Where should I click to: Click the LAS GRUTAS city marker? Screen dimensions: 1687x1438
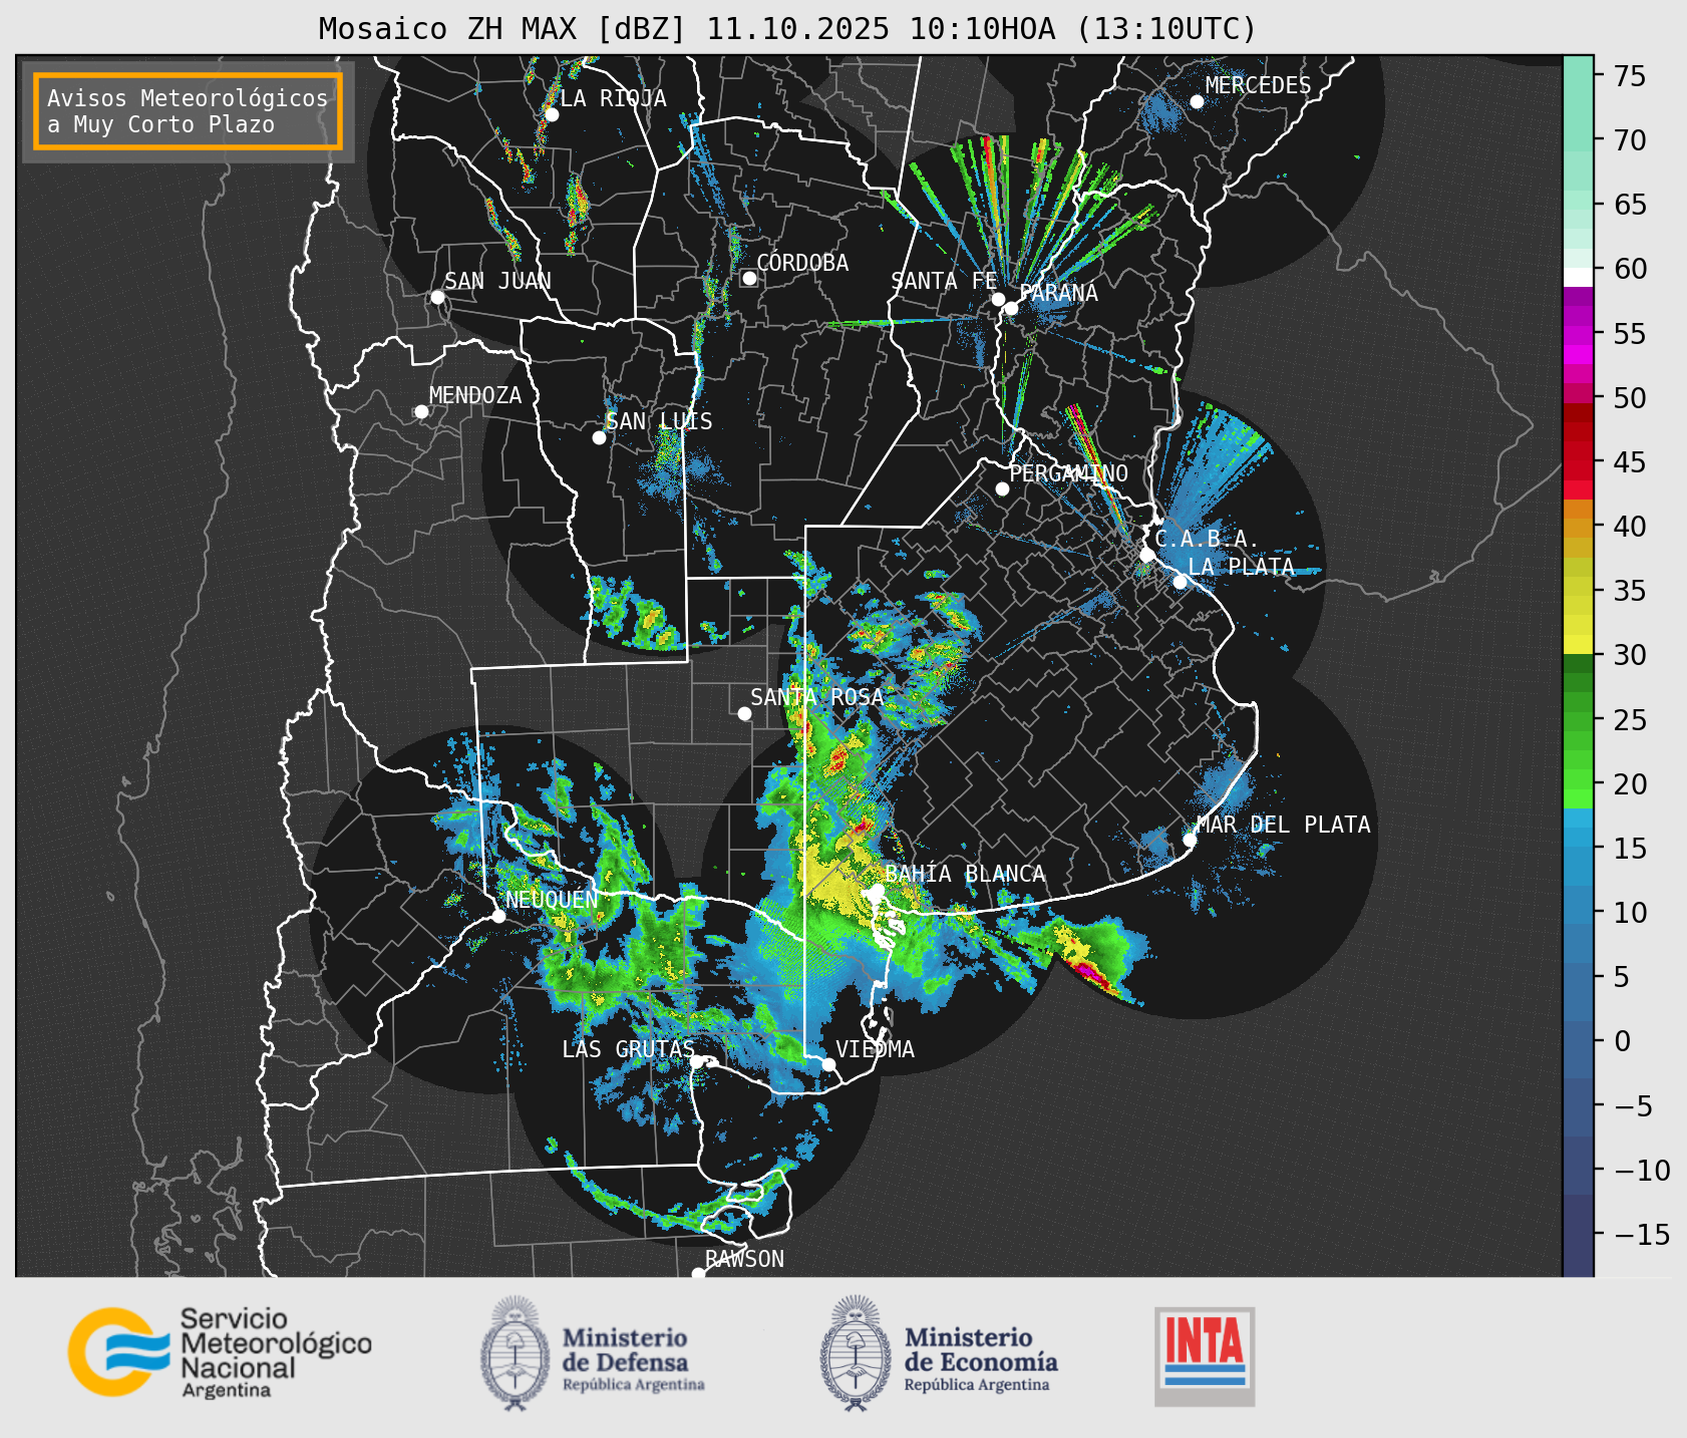click(697, 1062)
